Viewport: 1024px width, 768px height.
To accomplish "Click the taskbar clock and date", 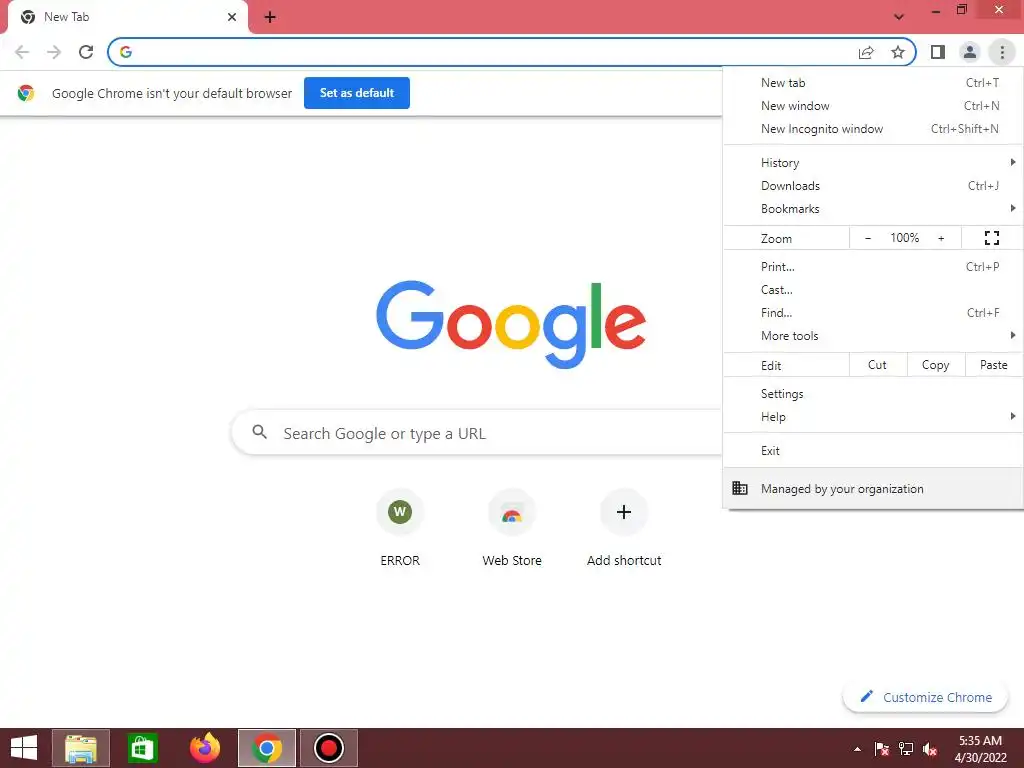I will click(x=980, y=749).
